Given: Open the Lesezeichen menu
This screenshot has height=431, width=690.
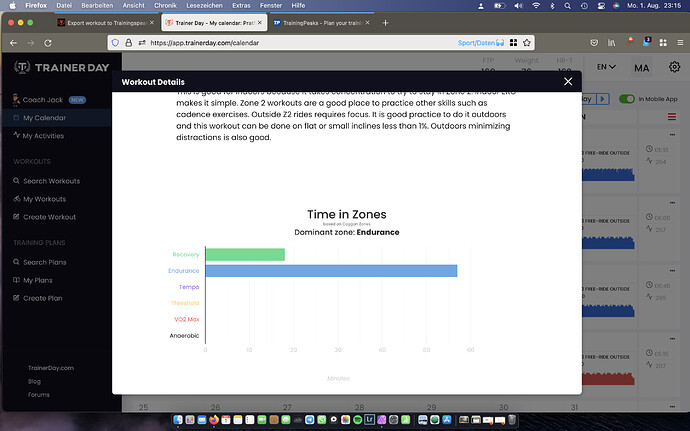Looking at the screenshot, I should (204, 5).
